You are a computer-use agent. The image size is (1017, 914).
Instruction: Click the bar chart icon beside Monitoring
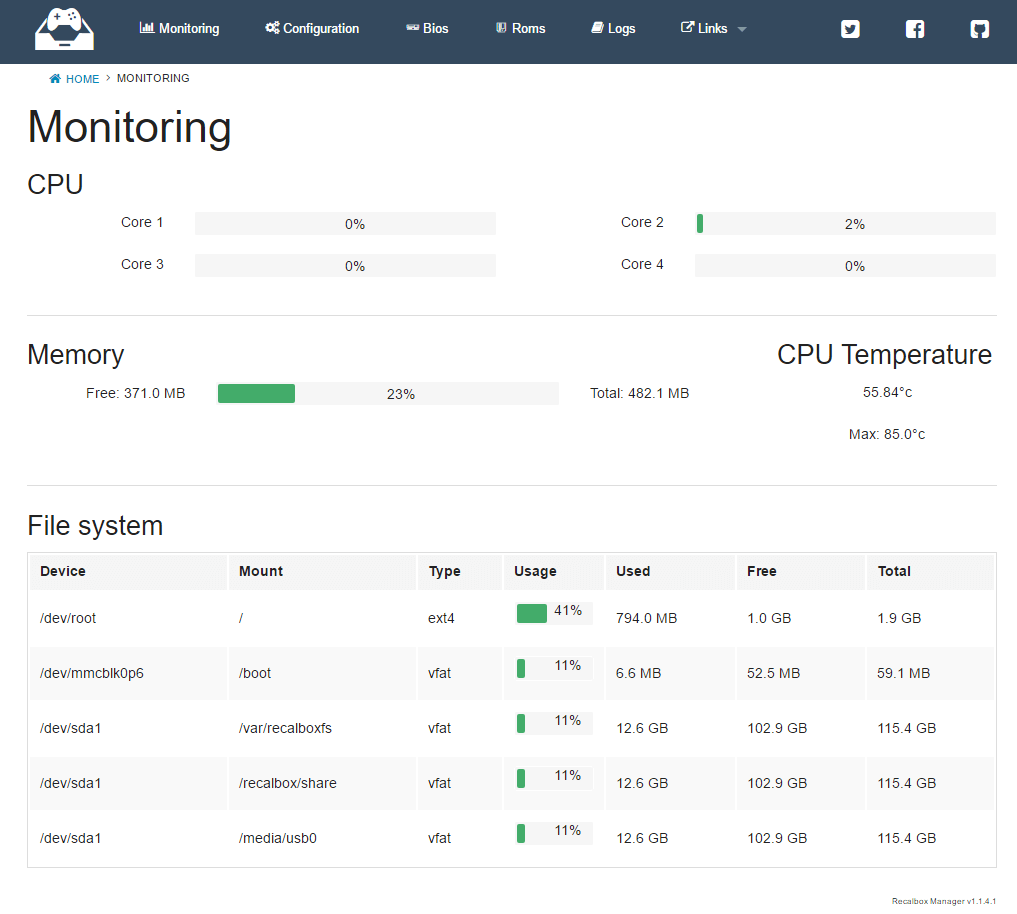(147, 28)
